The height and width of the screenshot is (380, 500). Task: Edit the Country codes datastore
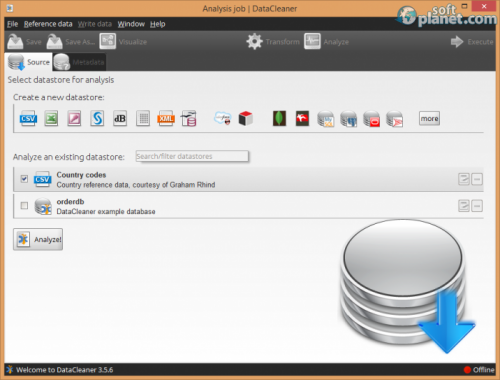[x=464, y=179]
